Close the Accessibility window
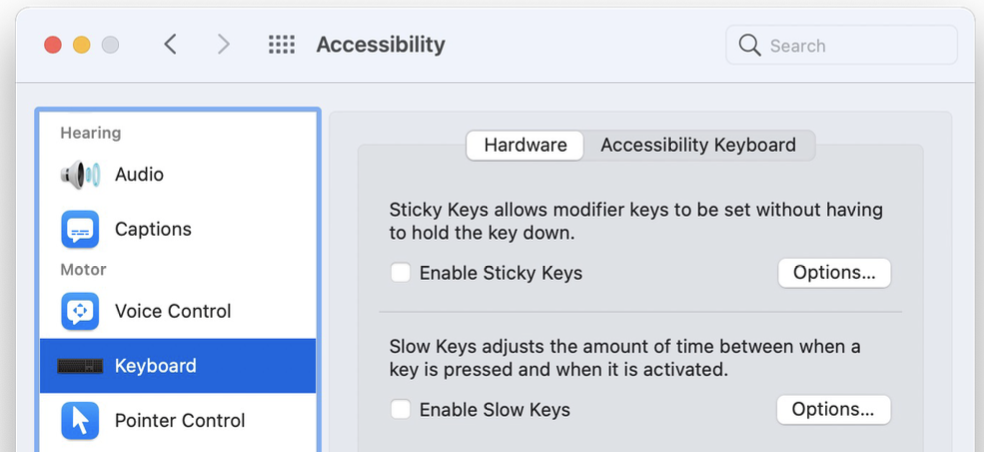 [x=53, y=45]
